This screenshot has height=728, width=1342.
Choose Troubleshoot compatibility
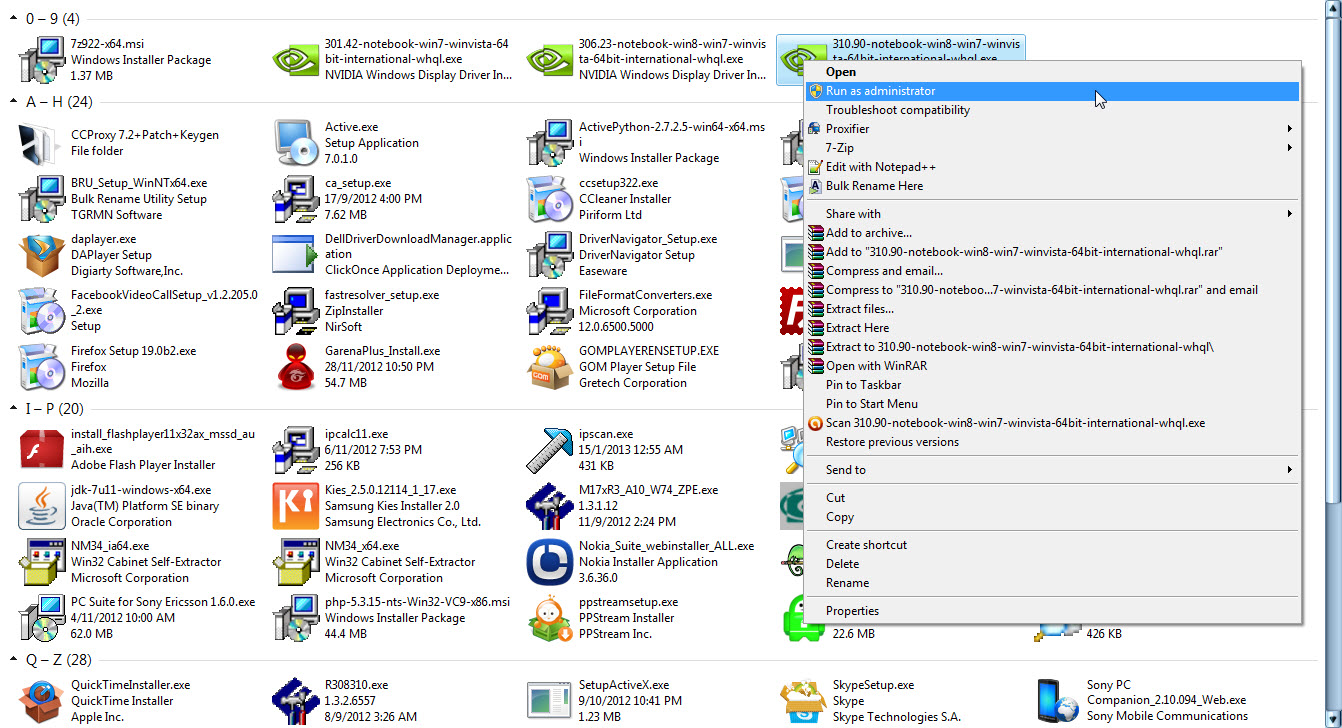coord(1053,110)
